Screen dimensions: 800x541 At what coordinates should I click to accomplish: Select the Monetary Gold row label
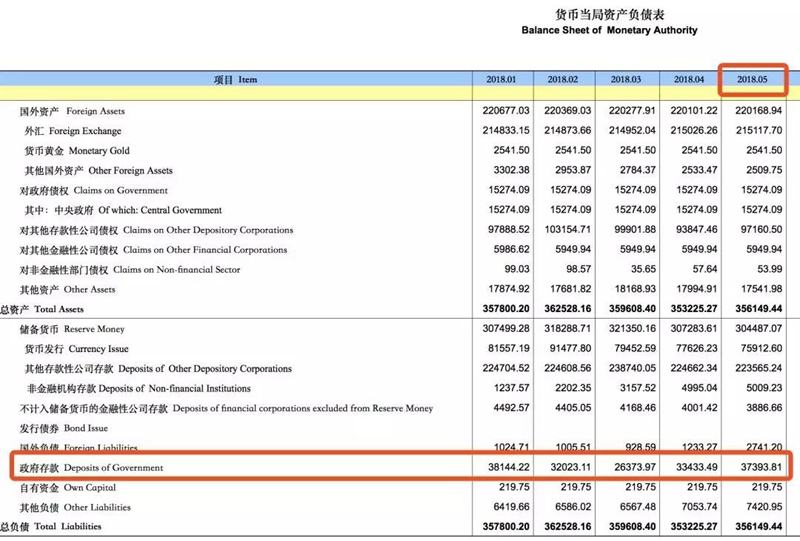click(x=78, y=151)
